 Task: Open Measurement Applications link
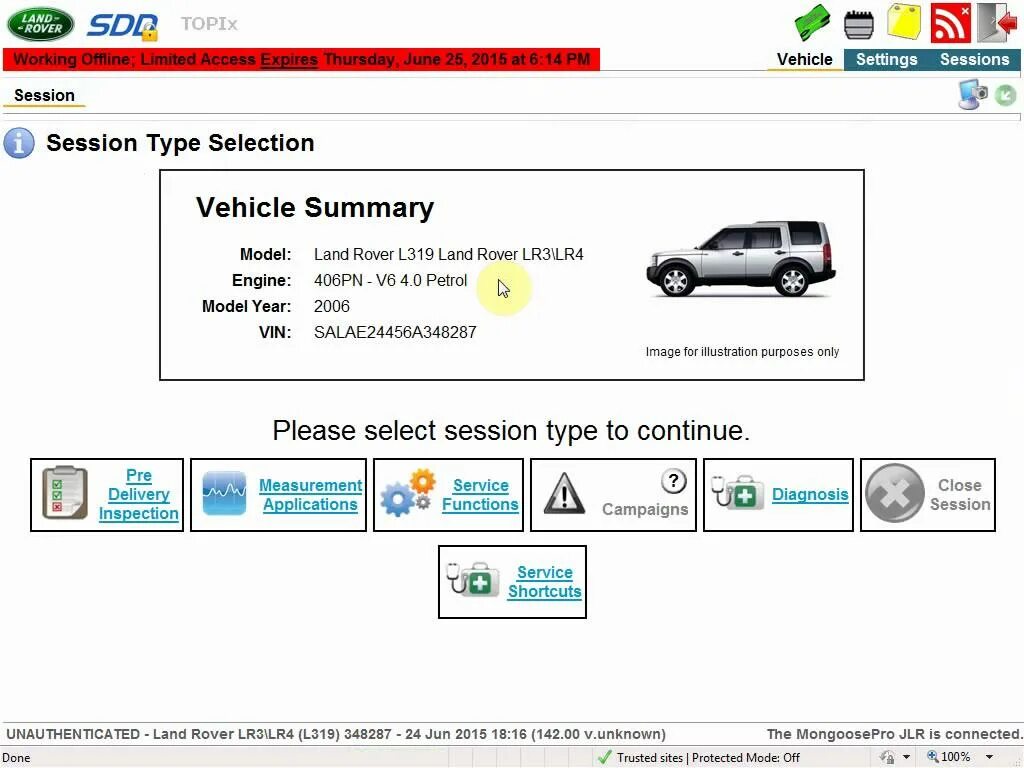[310, 495]
